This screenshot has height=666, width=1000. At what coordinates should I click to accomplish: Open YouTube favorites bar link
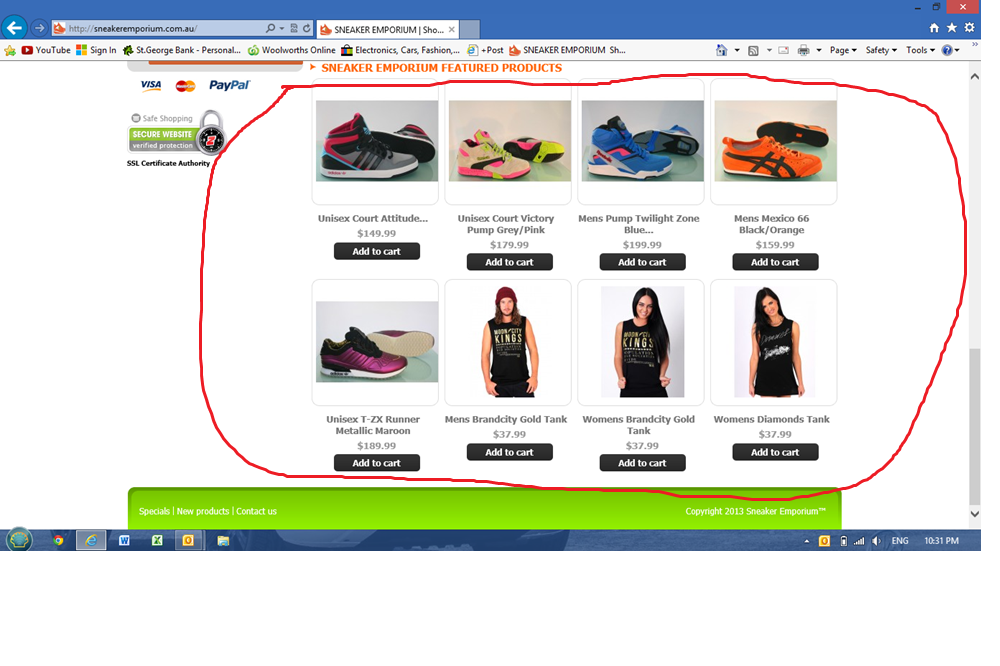(46, 50)
